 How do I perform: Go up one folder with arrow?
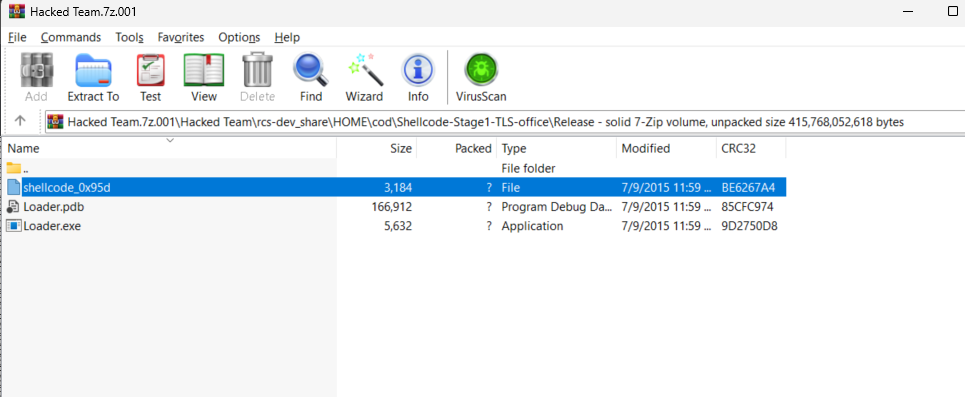pos(20,121)
